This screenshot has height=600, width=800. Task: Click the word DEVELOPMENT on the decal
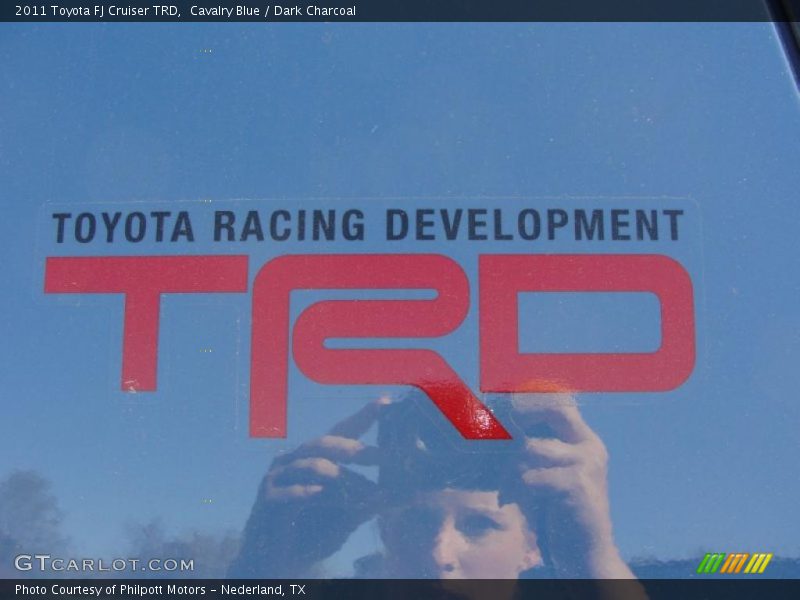tap(534, 225)
